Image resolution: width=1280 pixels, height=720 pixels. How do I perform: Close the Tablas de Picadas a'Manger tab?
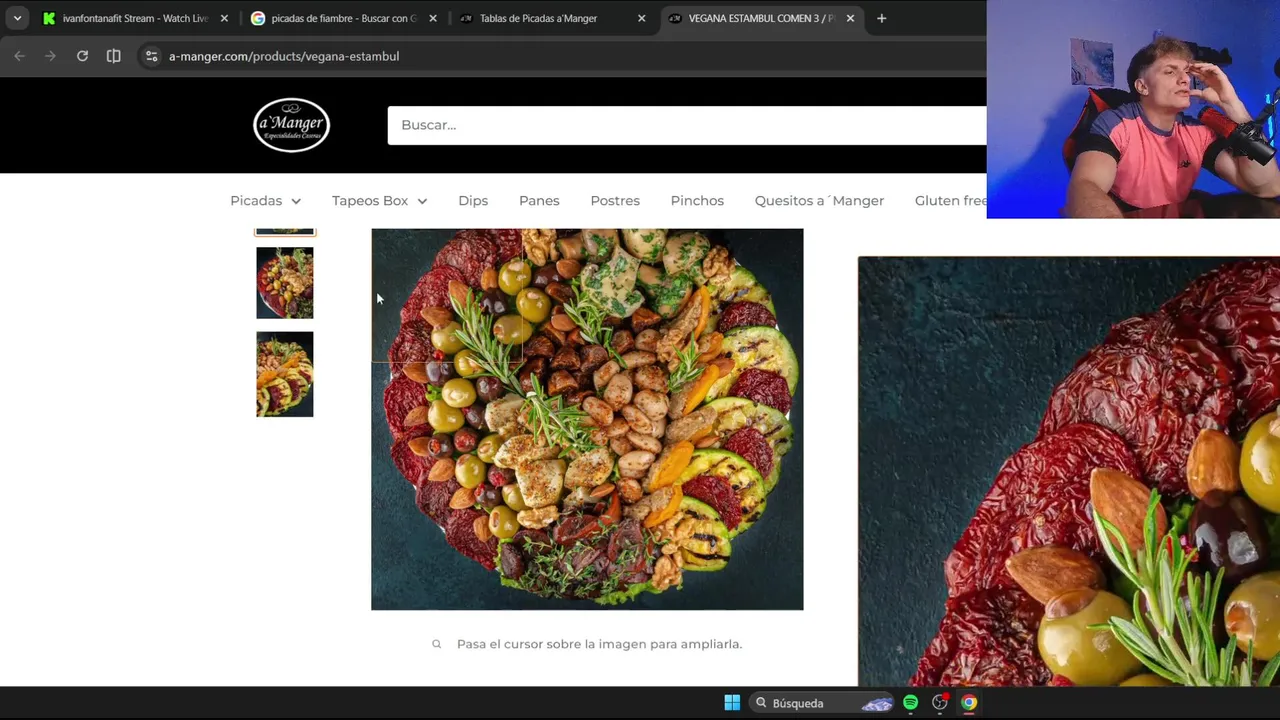pos(641,18)
